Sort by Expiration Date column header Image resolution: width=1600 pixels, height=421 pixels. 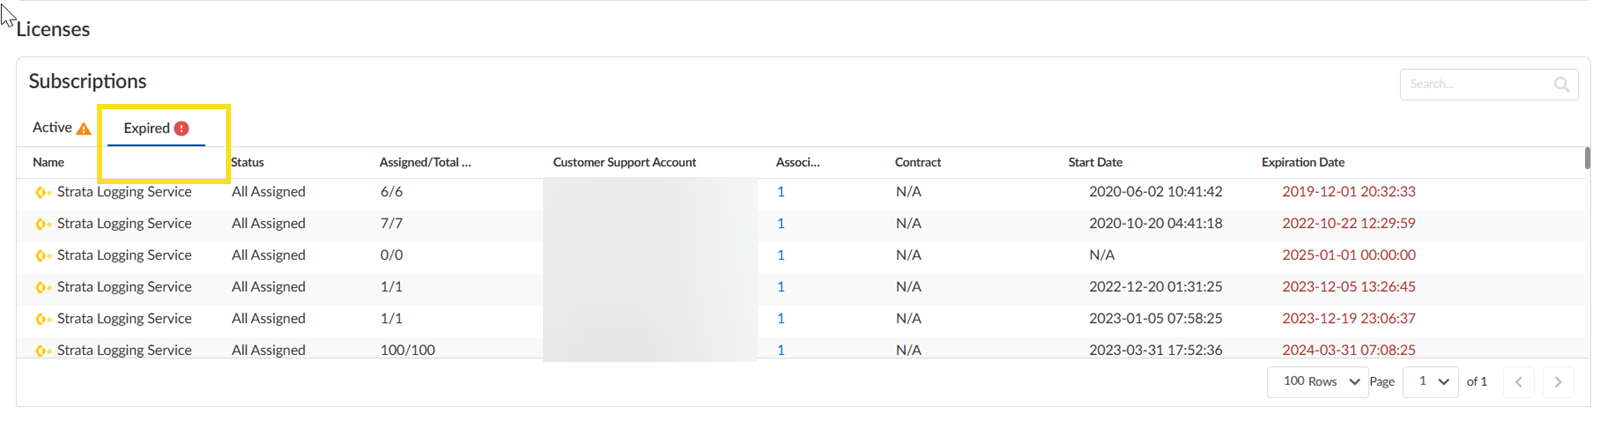(x=1302, y=162)
